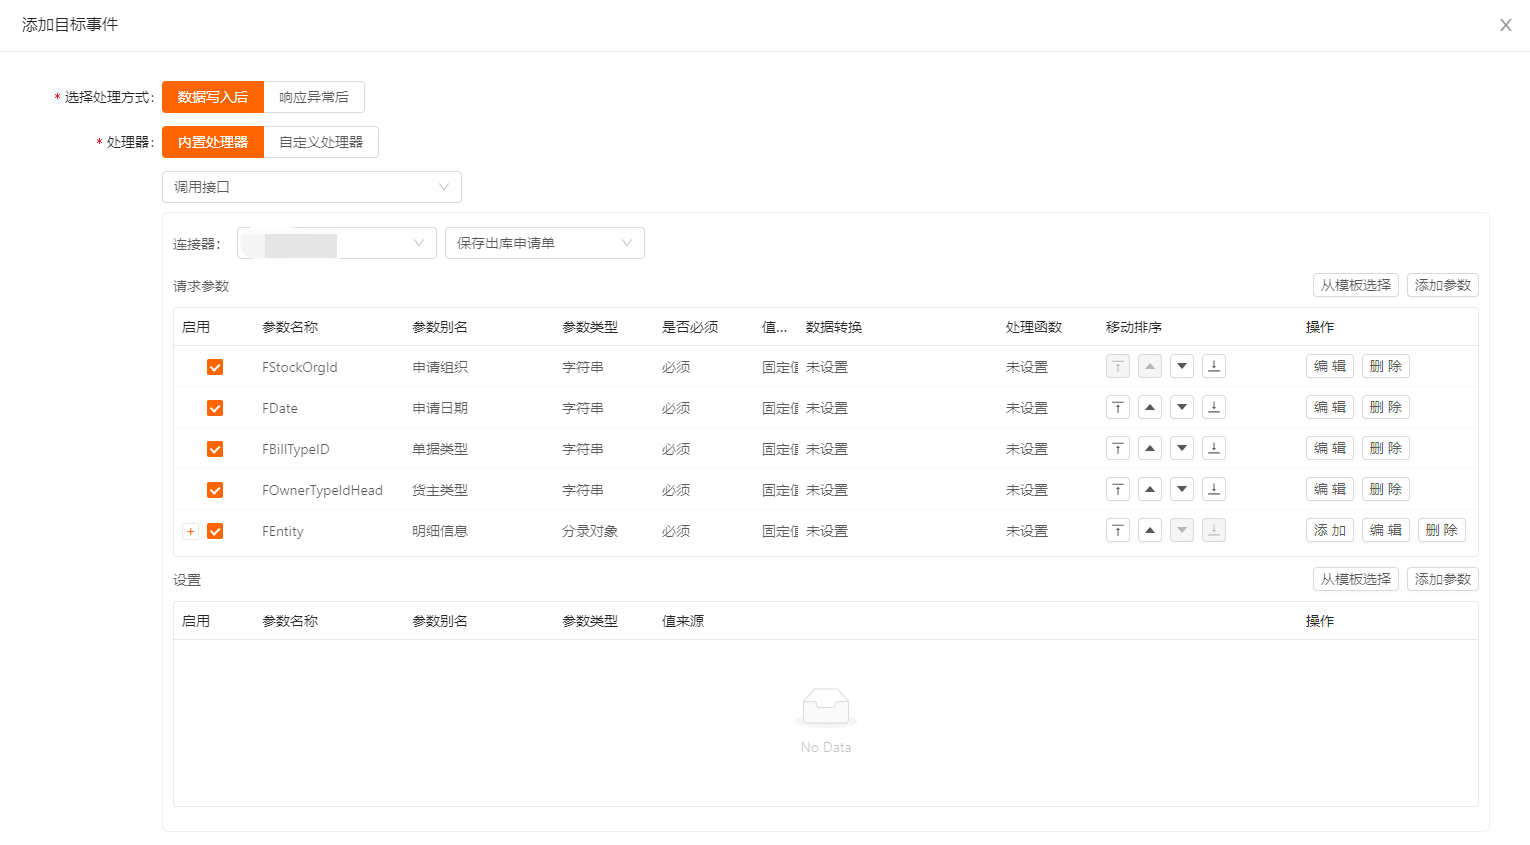Open the 保存出库申请单 dropdown
Screen dimensions: 1530x845
tap(544, 243)
